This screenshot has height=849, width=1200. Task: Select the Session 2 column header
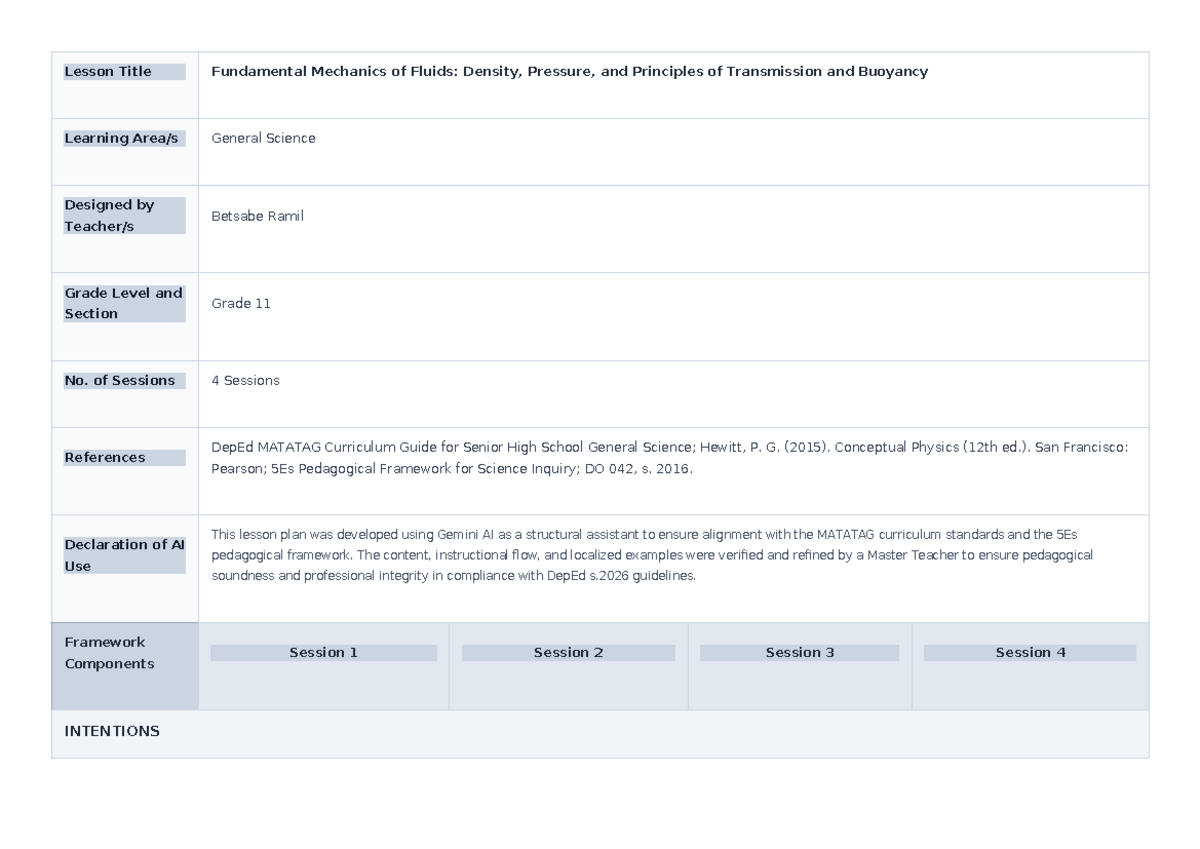568,653
